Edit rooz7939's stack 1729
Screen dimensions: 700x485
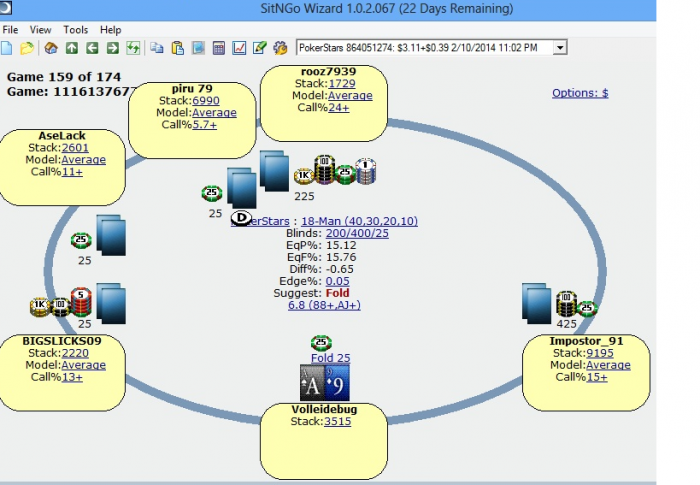342,84
